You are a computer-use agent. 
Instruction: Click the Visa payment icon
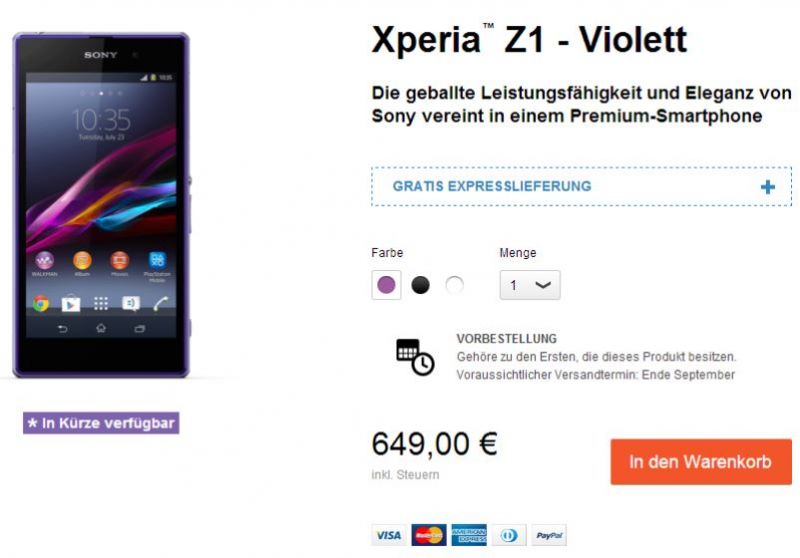coord(389,535)
